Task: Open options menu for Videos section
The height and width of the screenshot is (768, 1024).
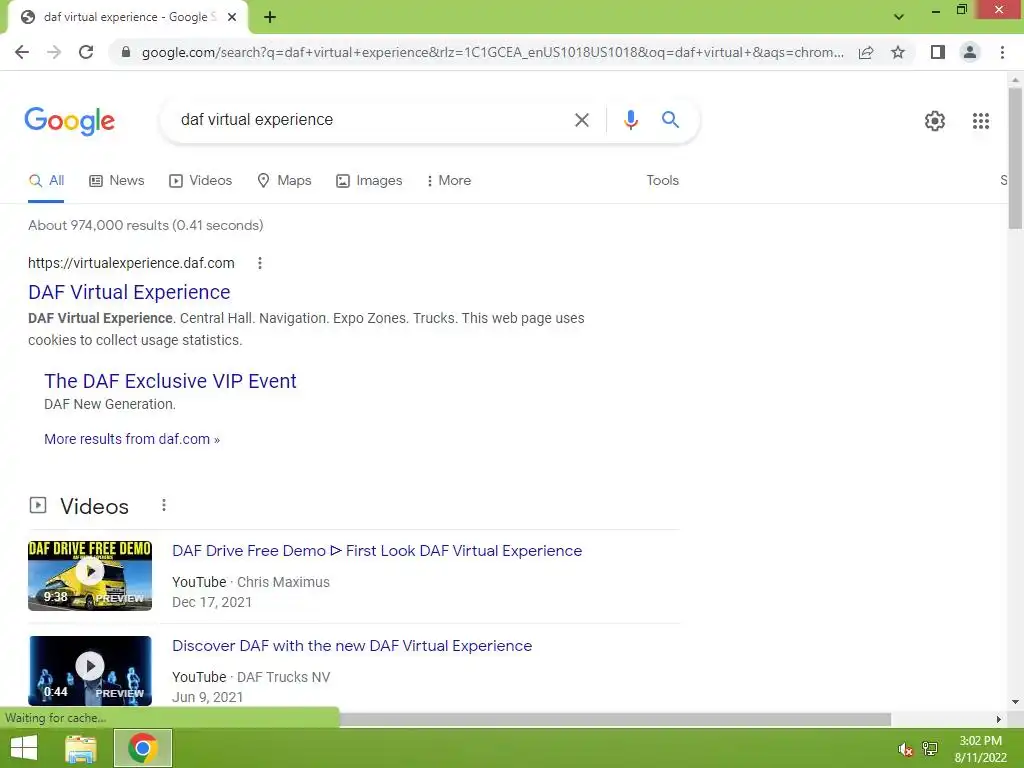Action: (164, 505)
